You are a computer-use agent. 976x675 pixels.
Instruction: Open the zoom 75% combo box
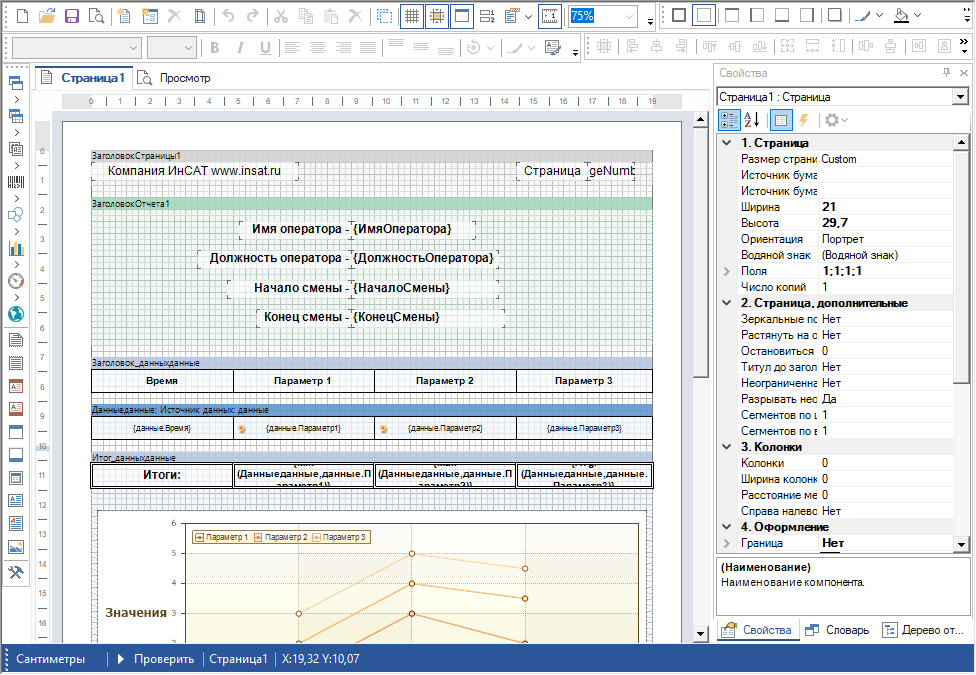click(x=603, y=16)
